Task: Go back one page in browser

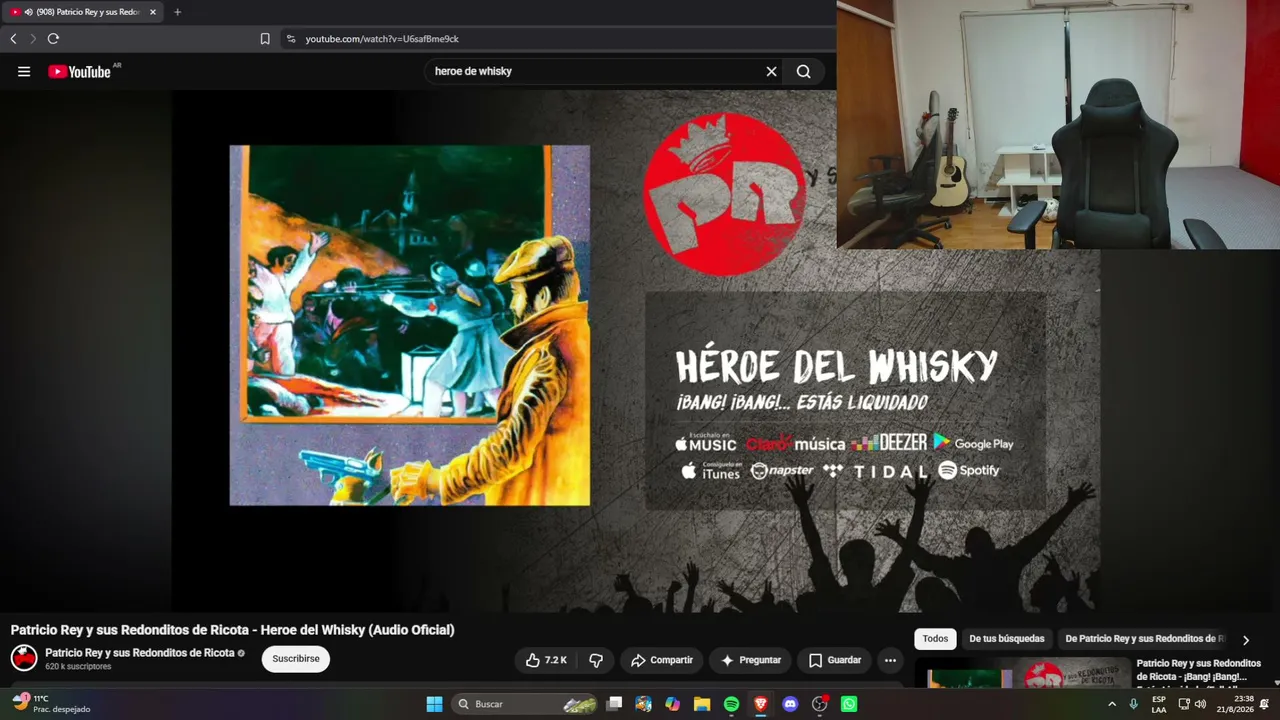Action: coord(13,39)
